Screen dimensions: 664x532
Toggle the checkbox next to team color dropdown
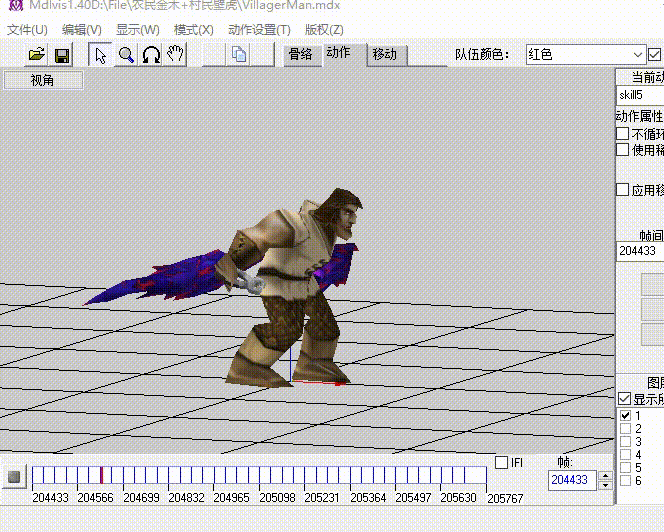coord(654,54)
